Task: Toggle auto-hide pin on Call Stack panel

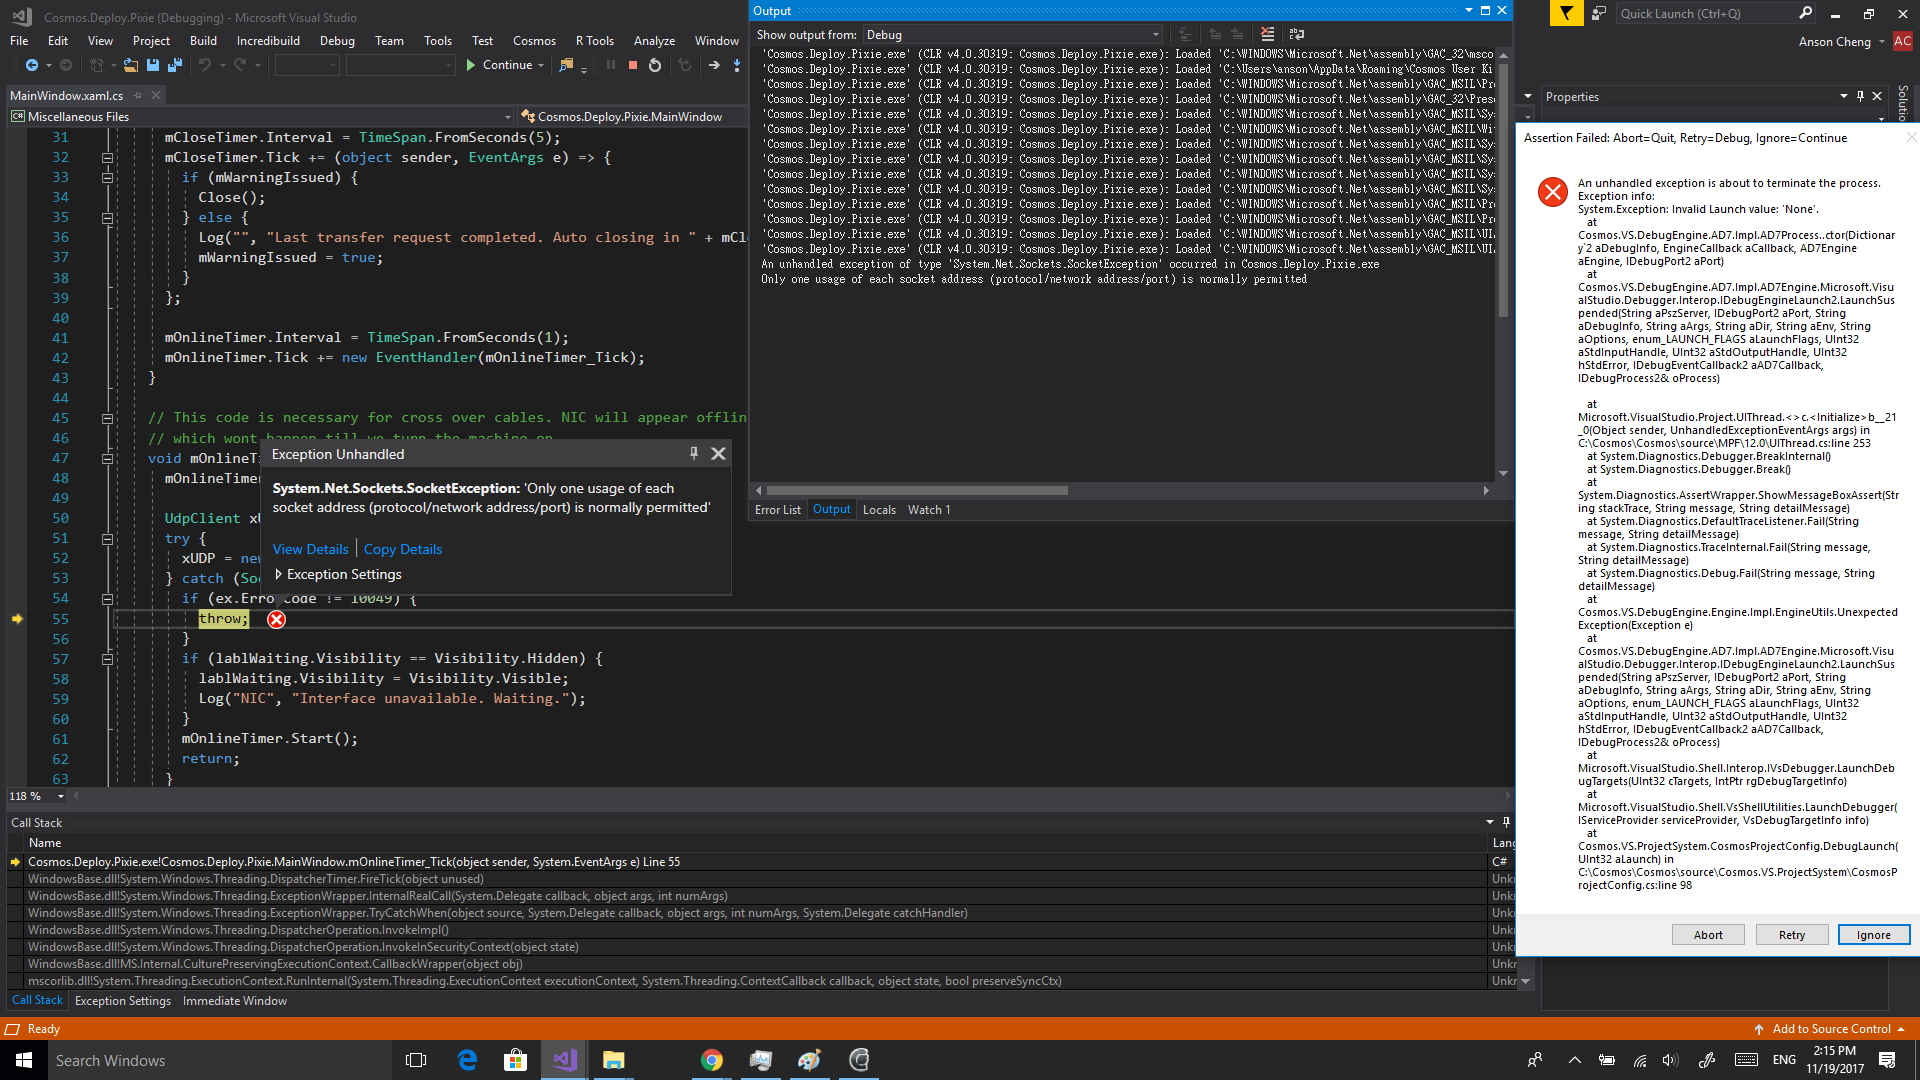Action: pos(1506,822)
